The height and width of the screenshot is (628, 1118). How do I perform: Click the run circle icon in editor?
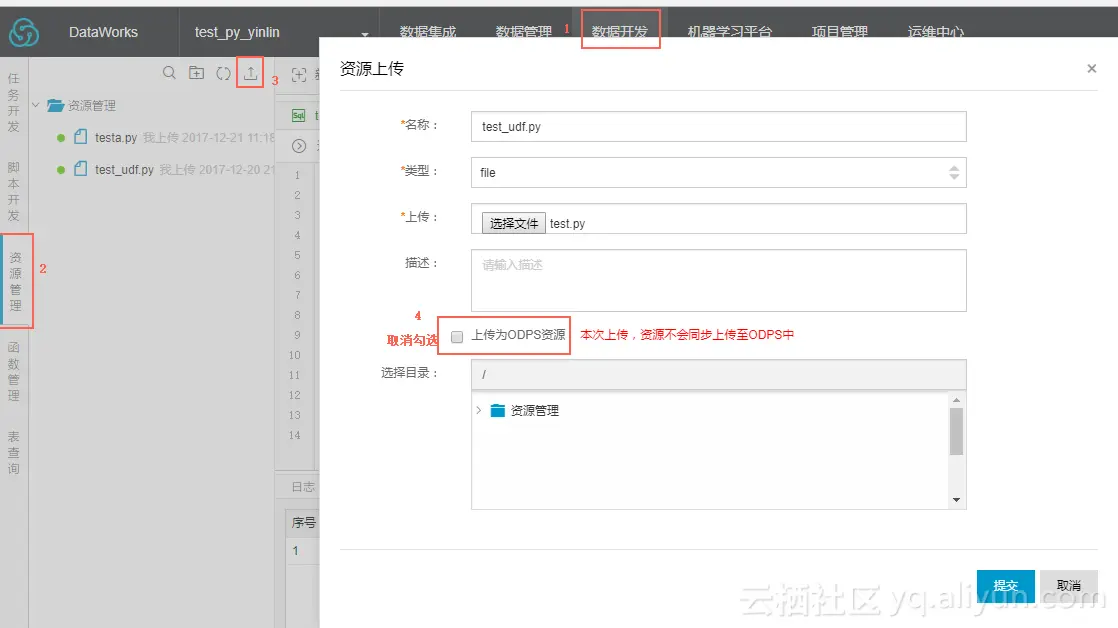point(299,145)
